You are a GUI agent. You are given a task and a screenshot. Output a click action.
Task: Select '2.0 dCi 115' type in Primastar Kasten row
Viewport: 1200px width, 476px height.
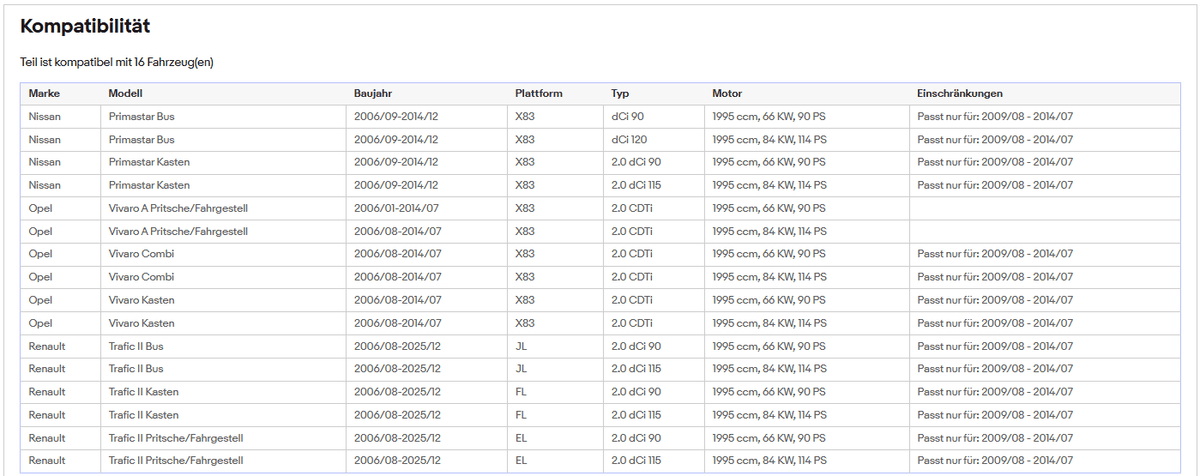click(x=636, y=185)
